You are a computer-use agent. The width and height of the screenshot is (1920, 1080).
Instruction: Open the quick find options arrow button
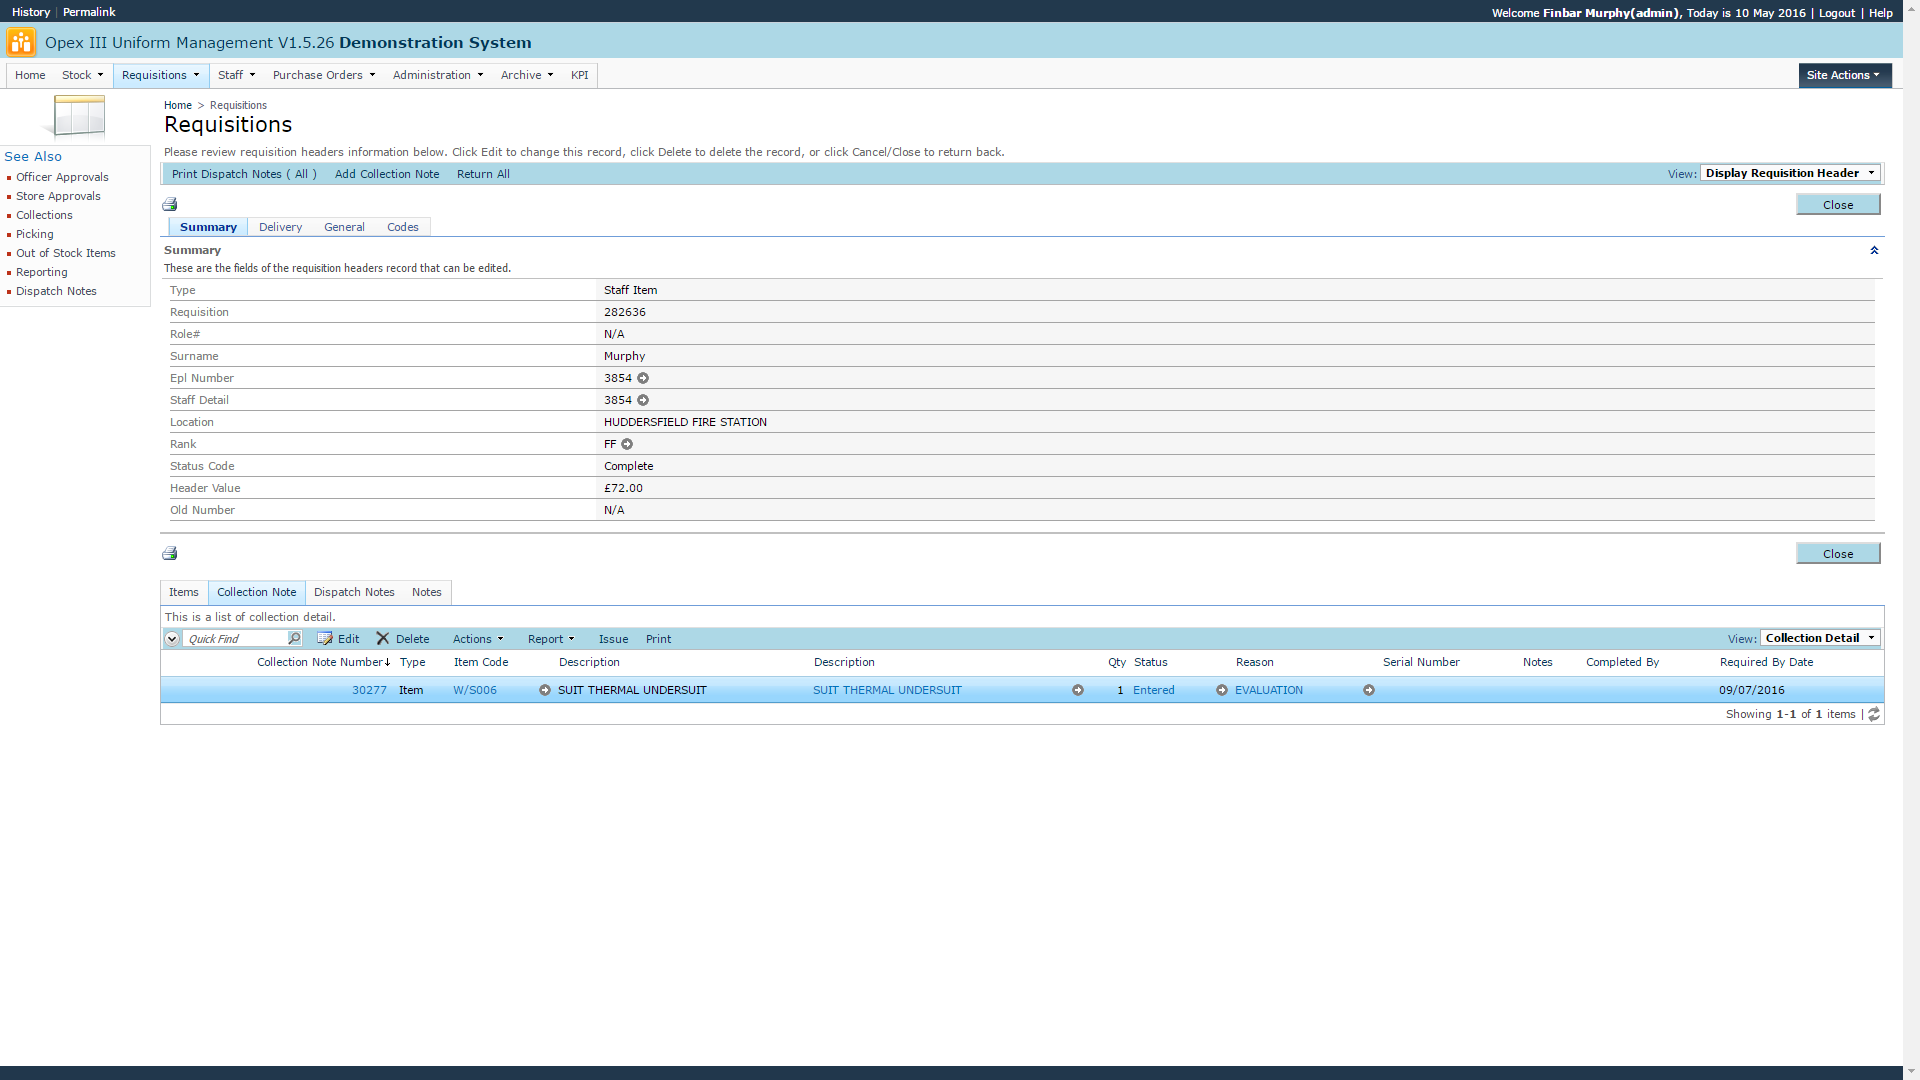[x=172, y=638]
